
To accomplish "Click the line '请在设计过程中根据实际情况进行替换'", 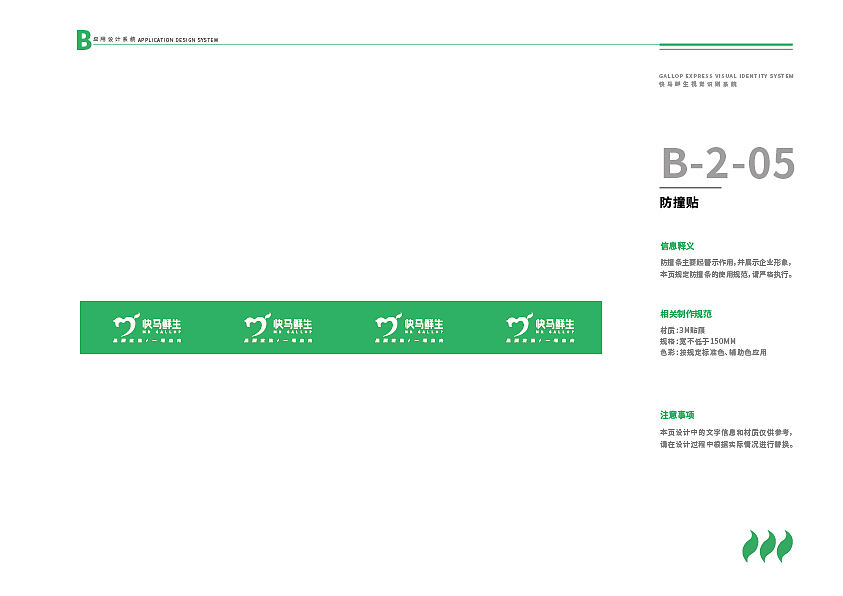I will point(727,444).
